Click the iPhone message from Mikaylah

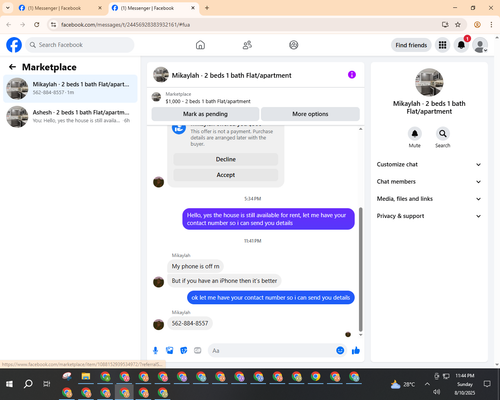(x=224, y=281)
